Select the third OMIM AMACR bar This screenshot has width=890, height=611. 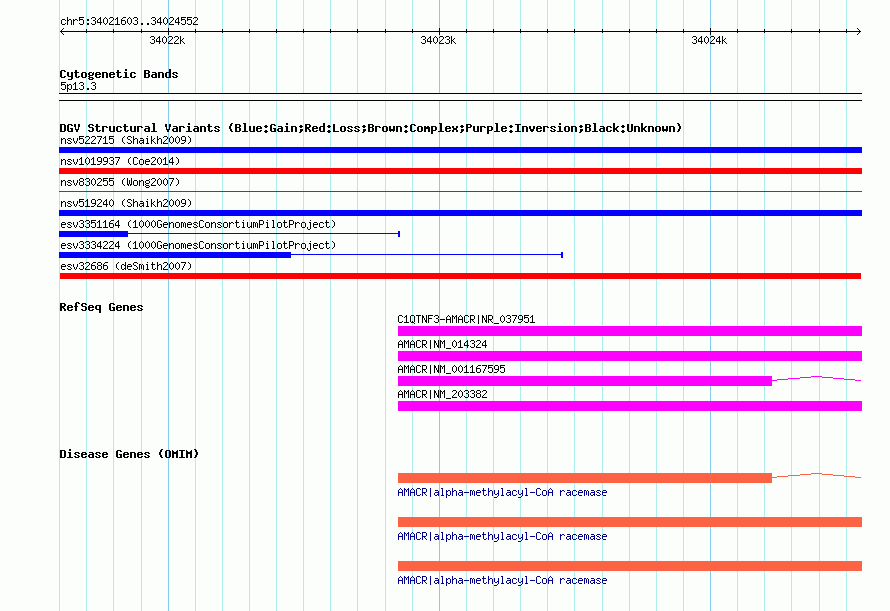click(x=630, y=566)
